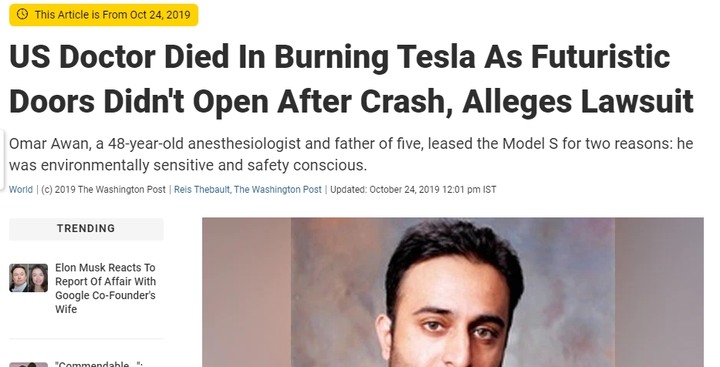Open 'Elon Musk Reacts To Report' story
720x367 pixels.
pyautogui.click(x=105, y=288)
